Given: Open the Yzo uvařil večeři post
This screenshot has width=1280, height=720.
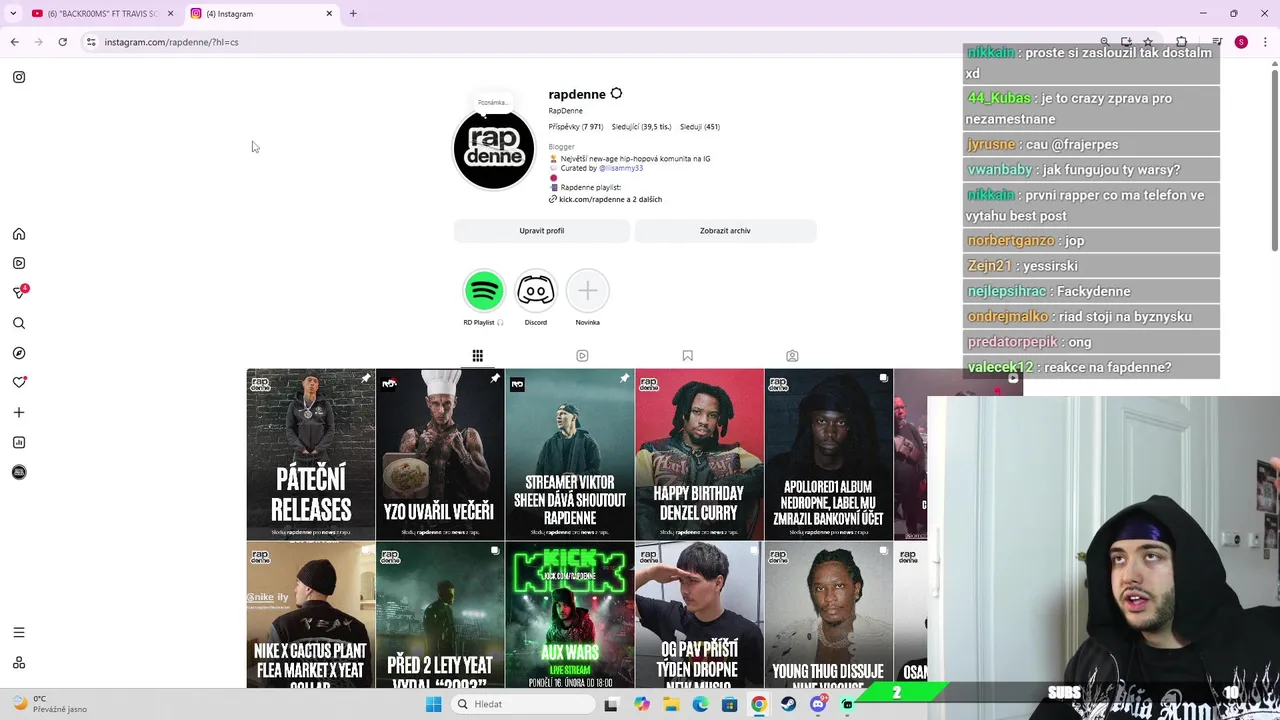Looking at the screenshot, I should [x=440, y=454].
